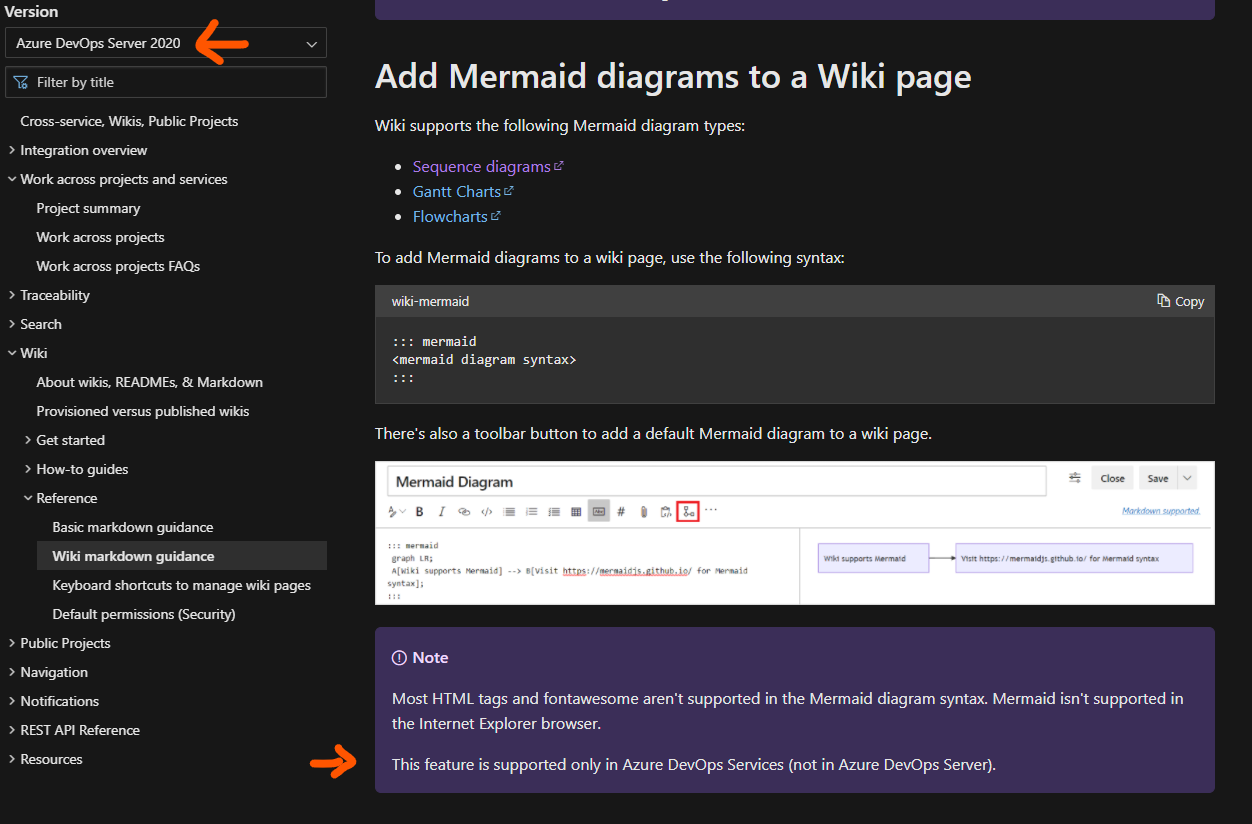Open the Azure DevOps Server 2020 version dropdown
1252x824 pixels.
(x=165, y=43)
